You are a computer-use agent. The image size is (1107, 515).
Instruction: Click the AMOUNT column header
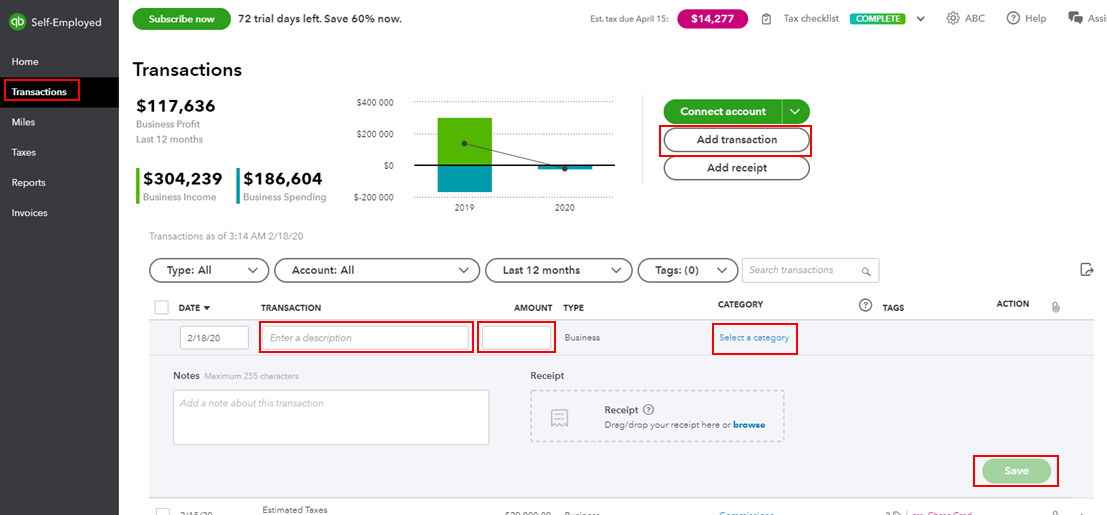pyautogui.click(x=533, y=308)
